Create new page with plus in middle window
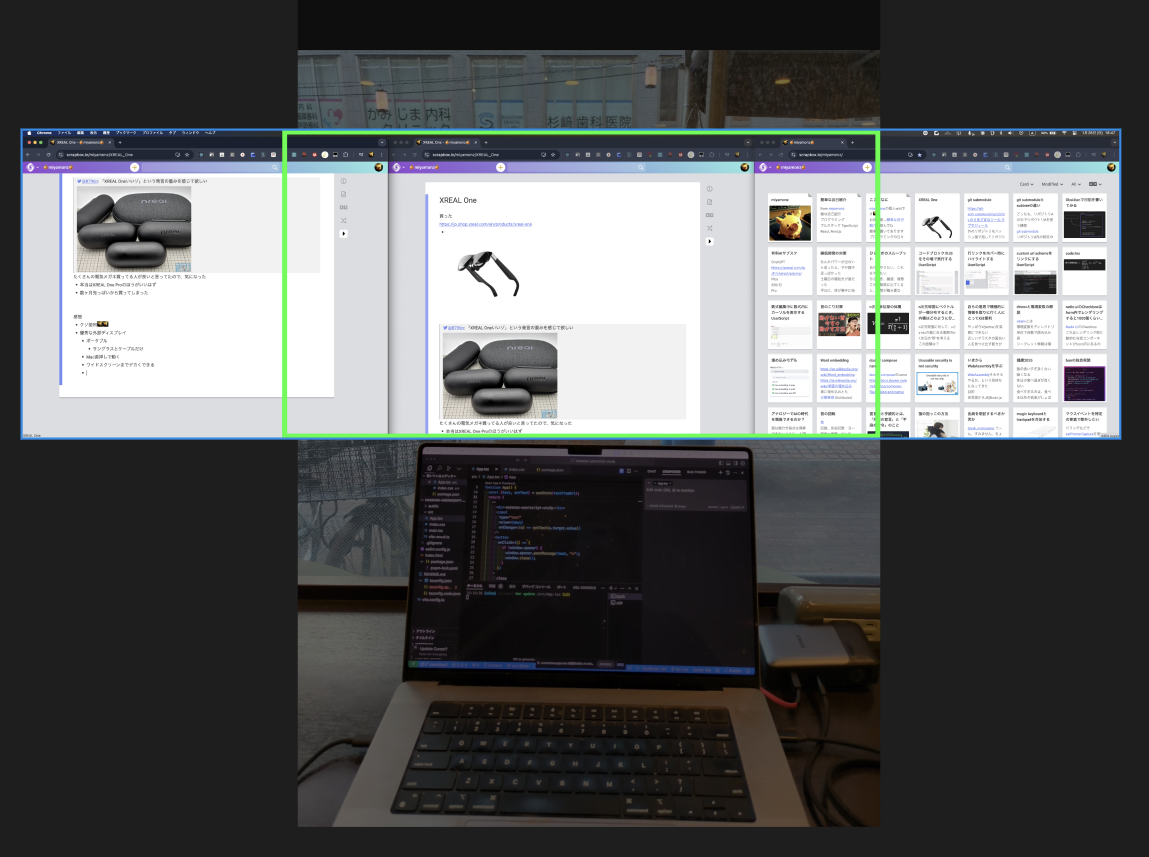The height and width of the screenshot is (857, 1149). pyautogui.click(x=500, y=167)
